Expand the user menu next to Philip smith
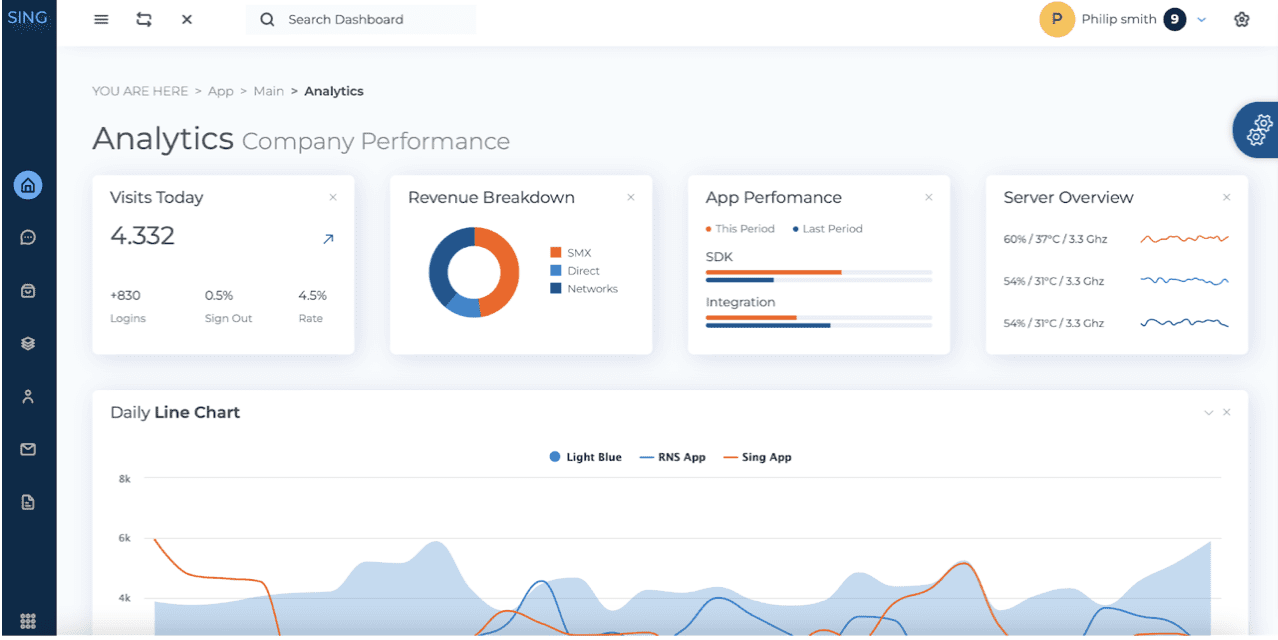 click(1201, 18)
